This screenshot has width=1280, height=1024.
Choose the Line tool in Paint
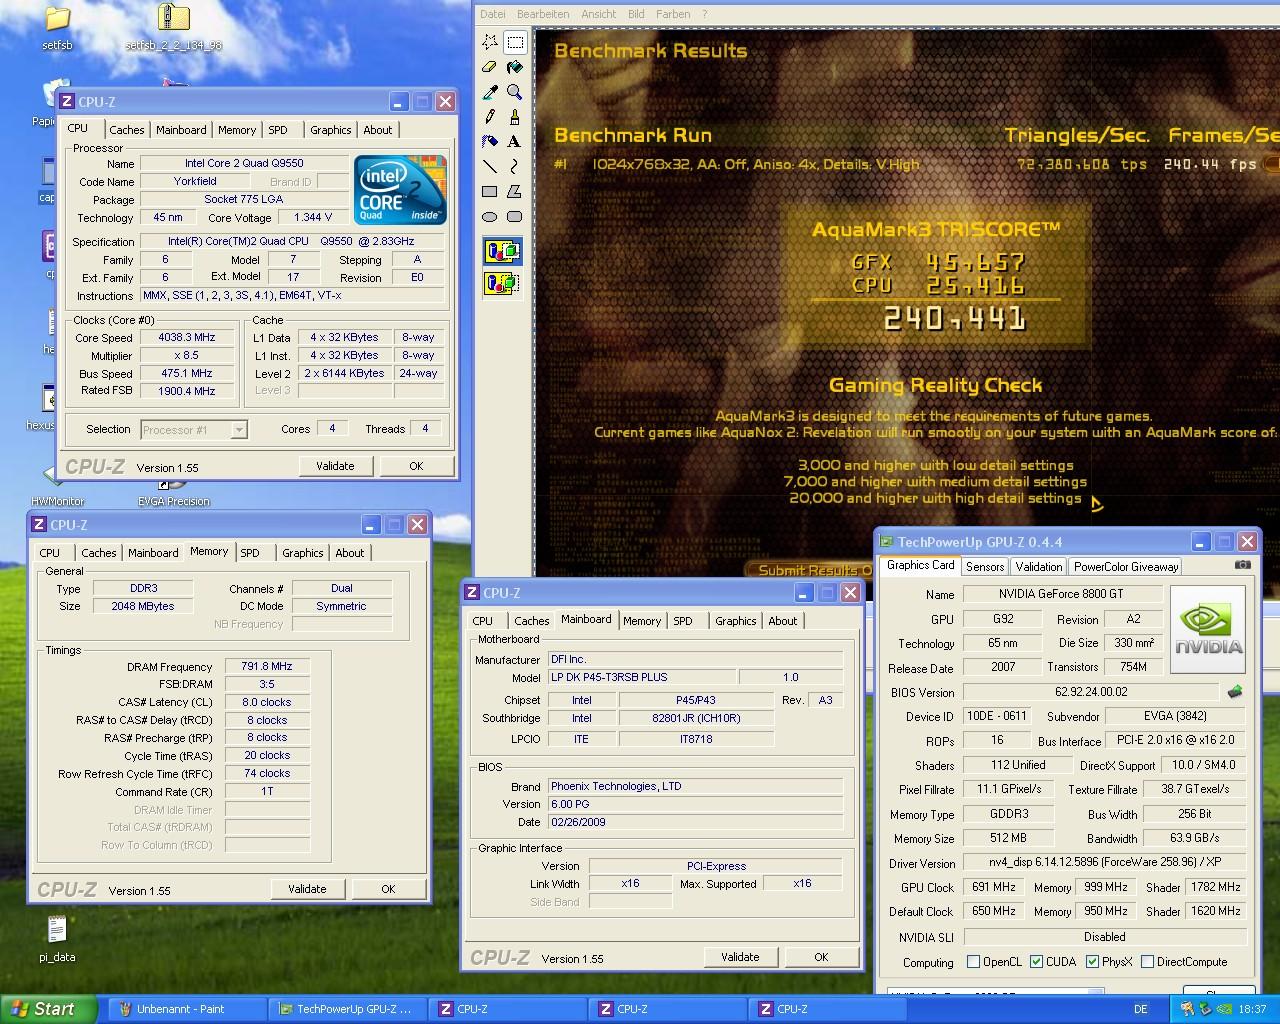(490, 166)
